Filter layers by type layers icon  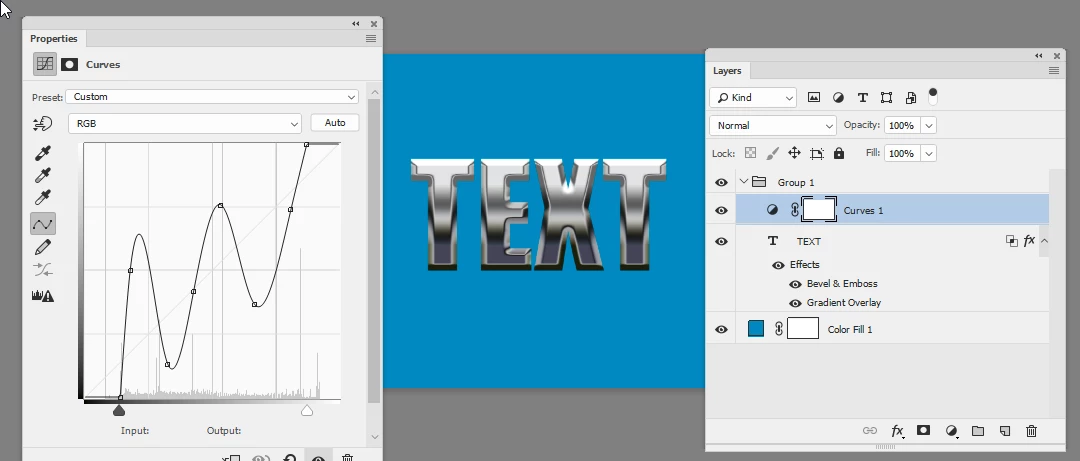862,98
